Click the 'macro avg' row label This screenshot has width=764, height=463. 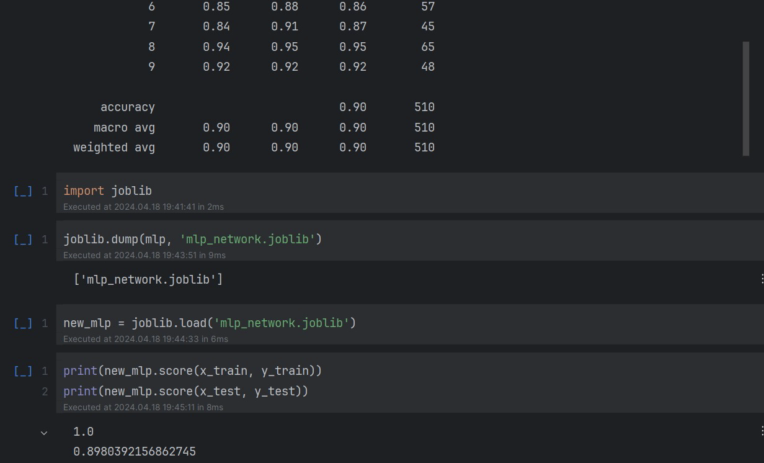[x=124, y=128]
